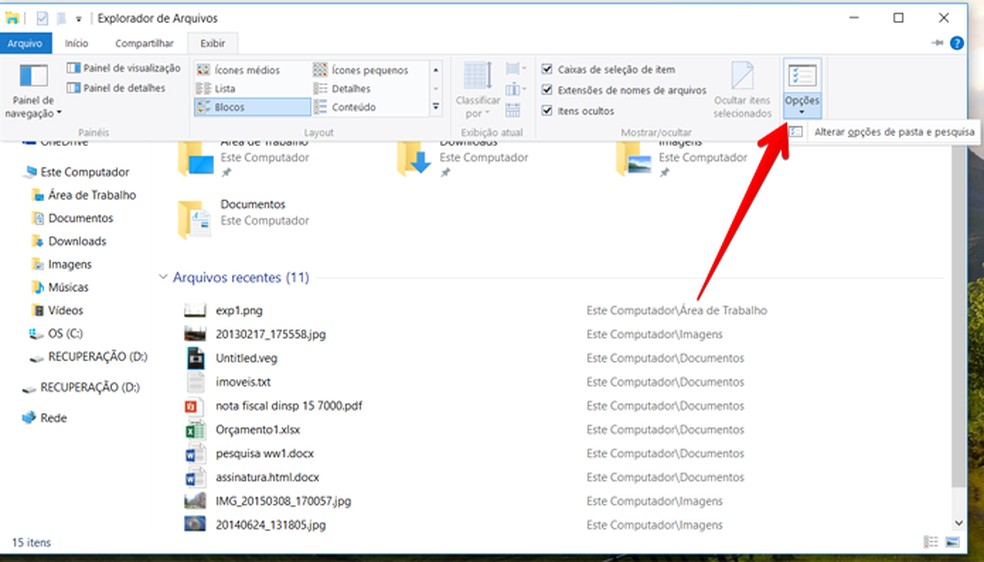This screenshot has height=562, width=984.
Task: Switch to large icons view in status bar
Action: (x=952, y=542)
